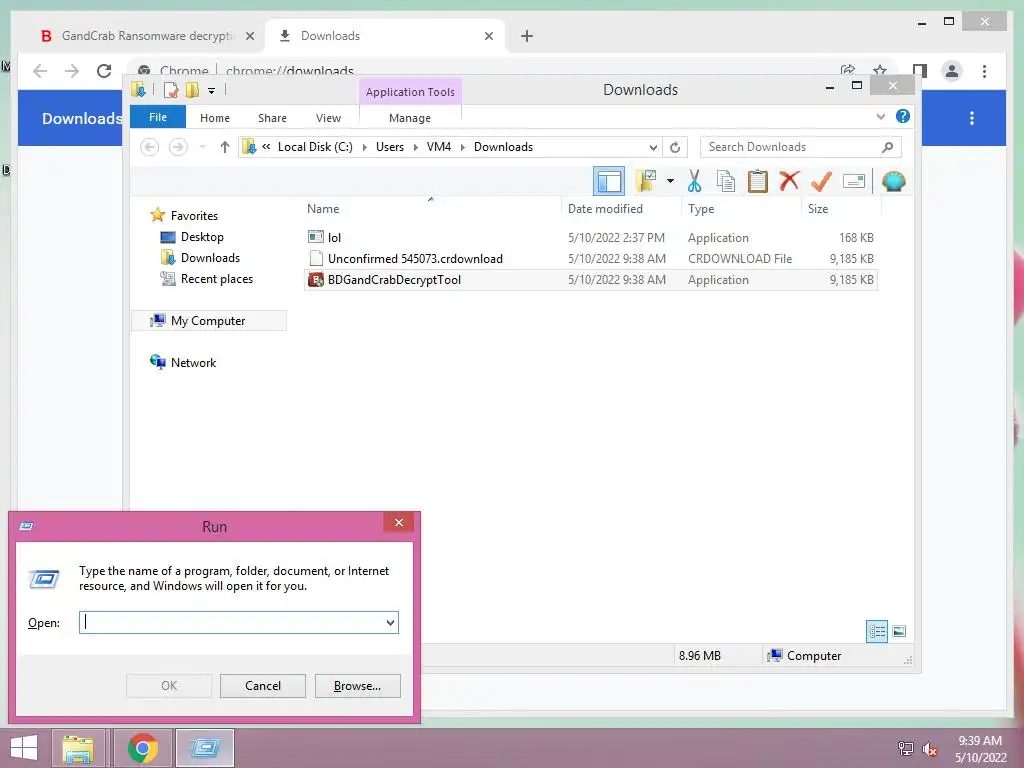This screenshot has width=1024, height=768.
Task: Click the red X Delete icon
Action: point(789,180)
